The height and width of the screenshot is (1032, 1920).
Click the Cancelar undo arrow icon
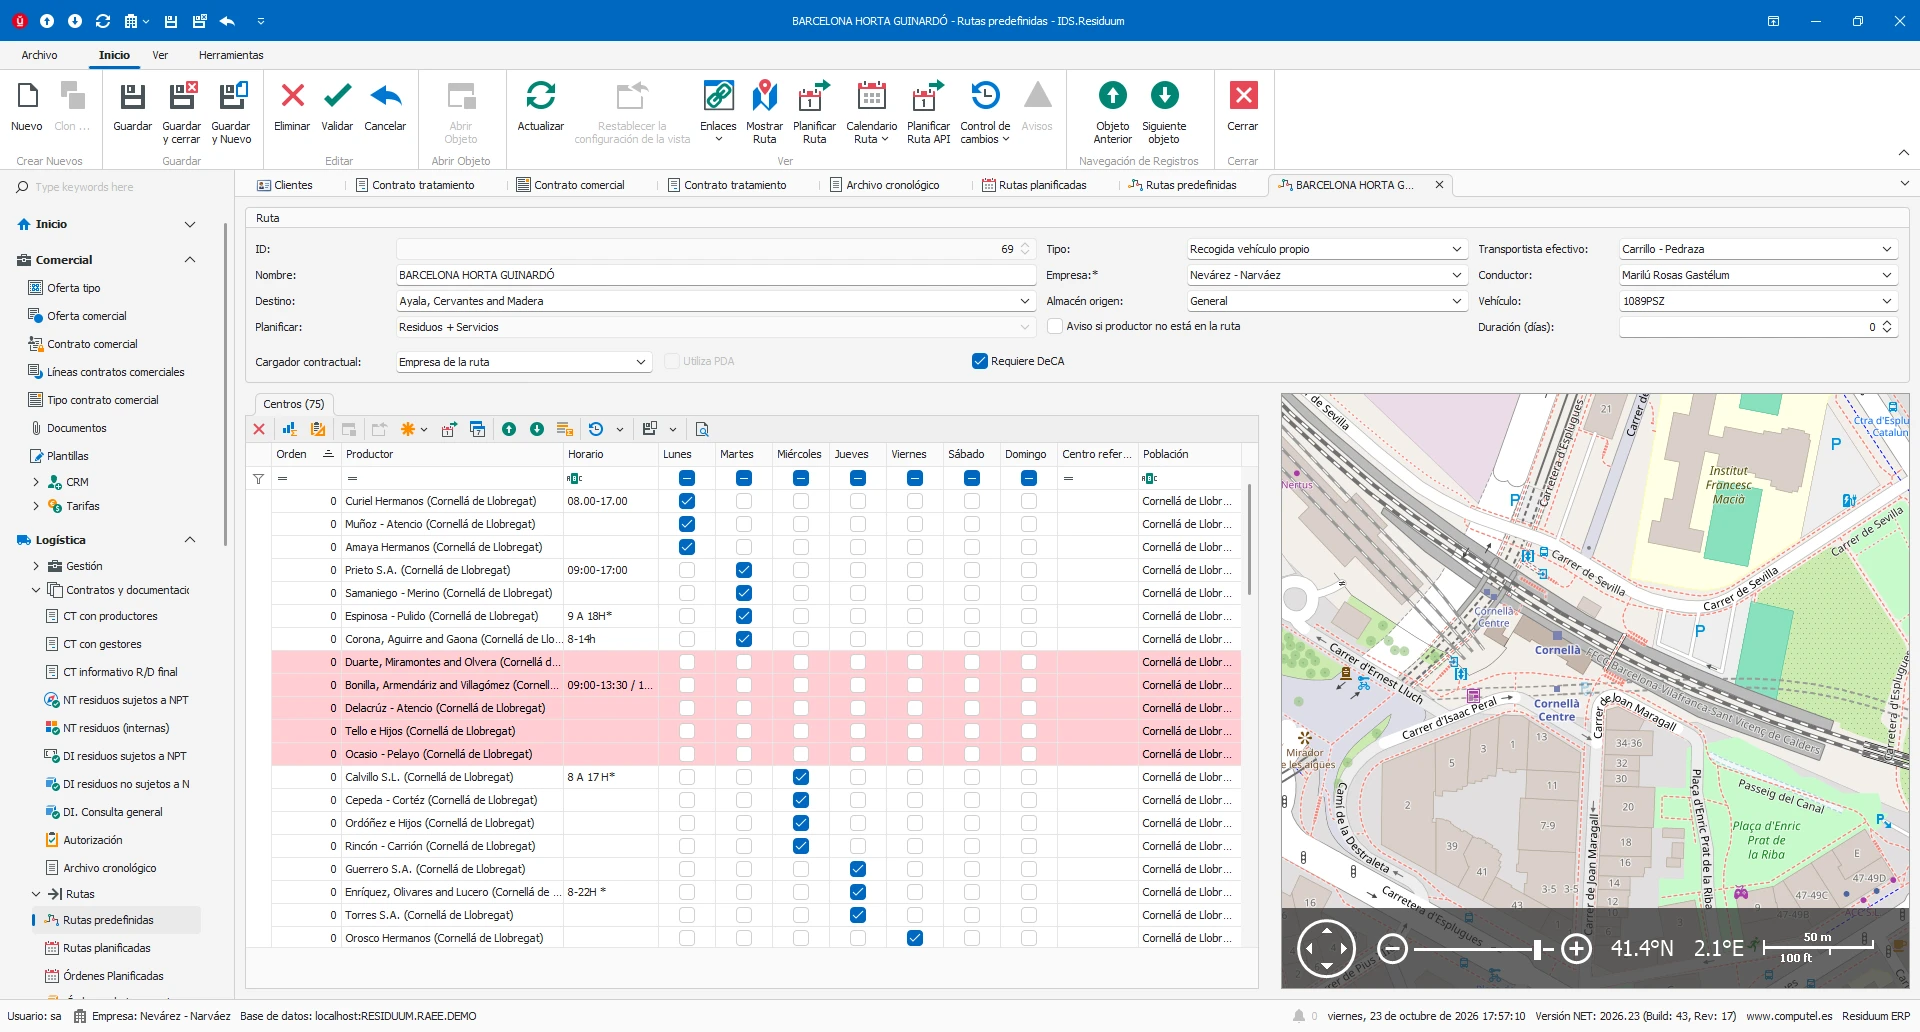point(385,107)
